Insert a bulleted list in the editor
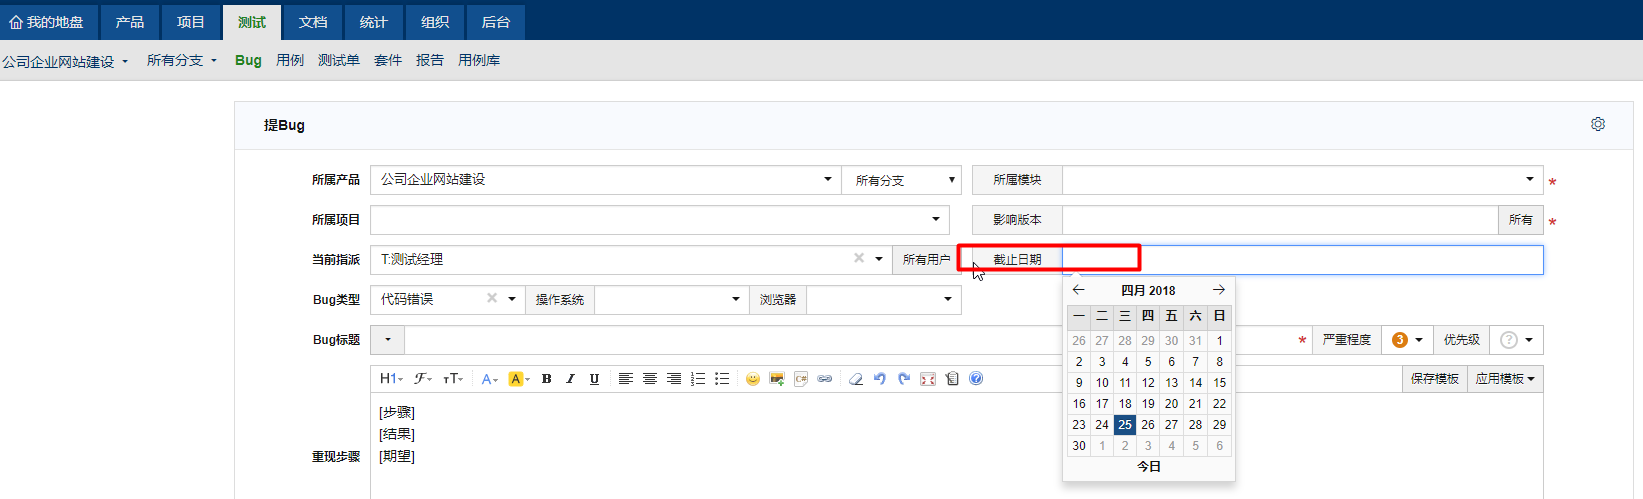The height and width of the screenshot is (499, 1643). [x=722, y=379]
